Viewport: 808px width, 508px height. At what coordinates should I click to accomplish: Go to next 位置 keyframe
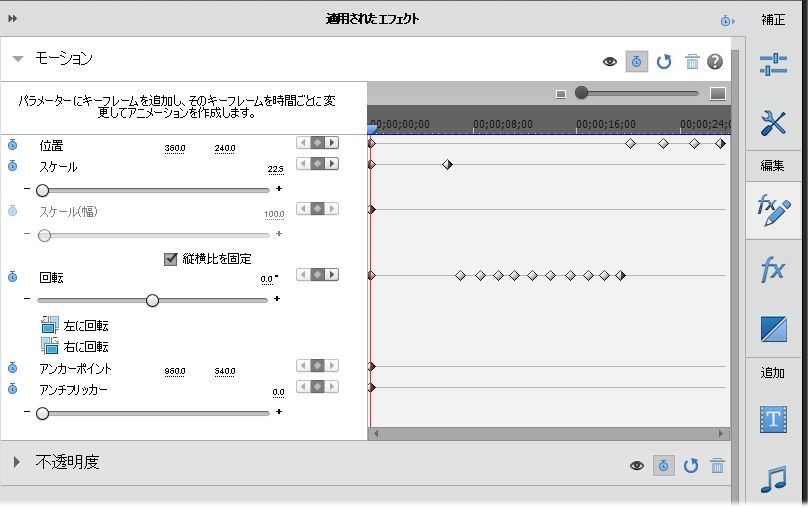tap(331, 143)
